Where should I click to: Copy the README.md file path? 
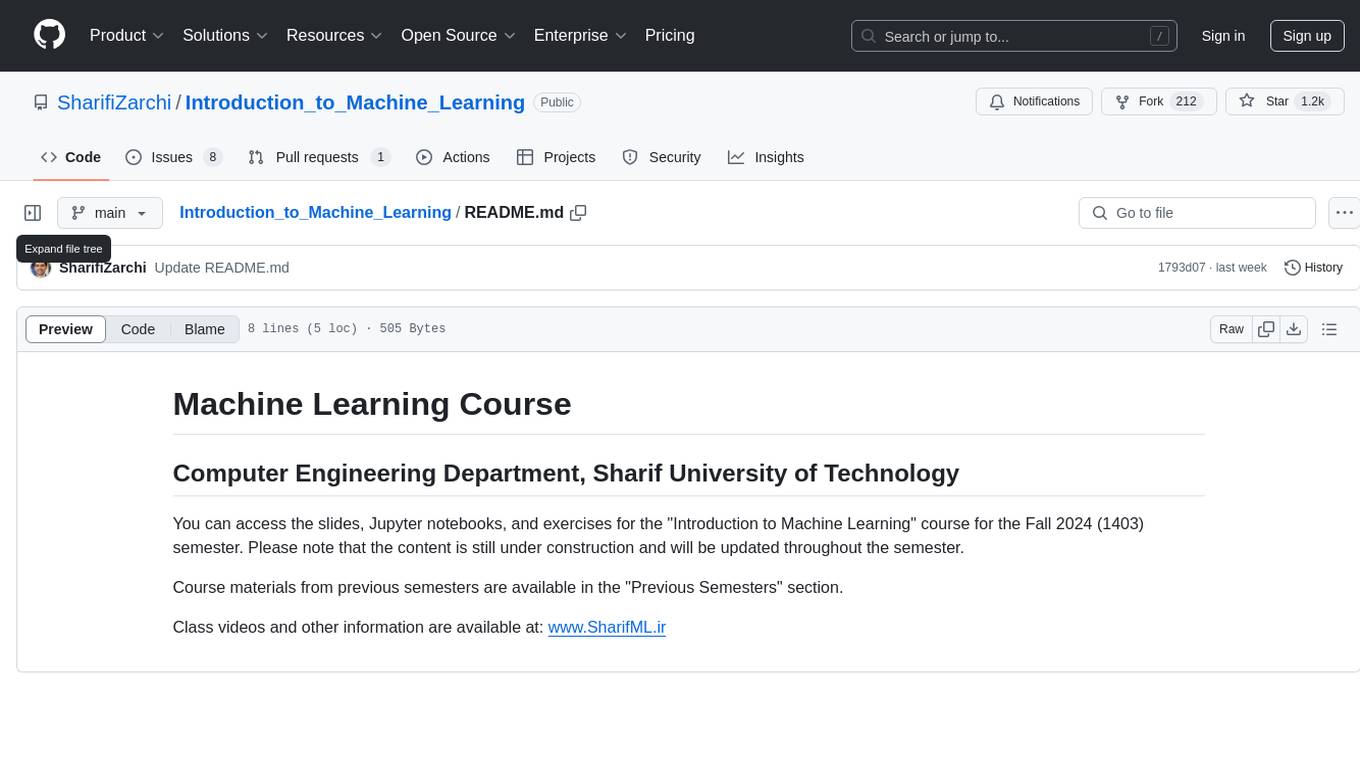point(578,213)
